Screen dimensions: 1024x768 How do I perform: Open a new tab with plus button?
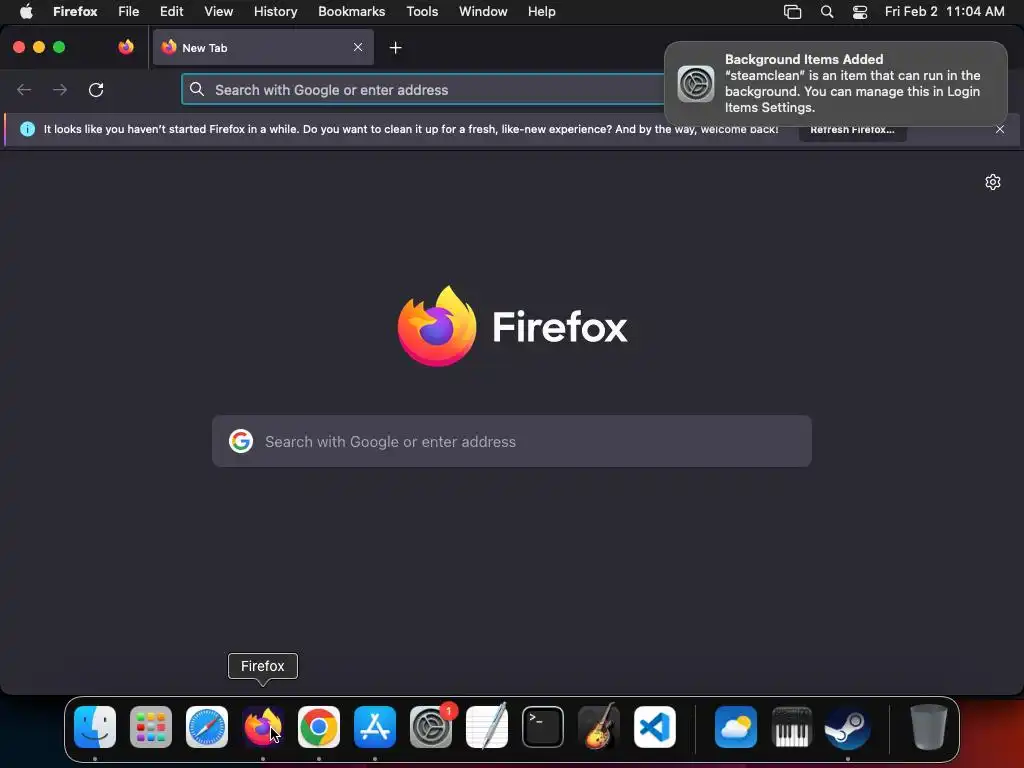click(395, 48)
